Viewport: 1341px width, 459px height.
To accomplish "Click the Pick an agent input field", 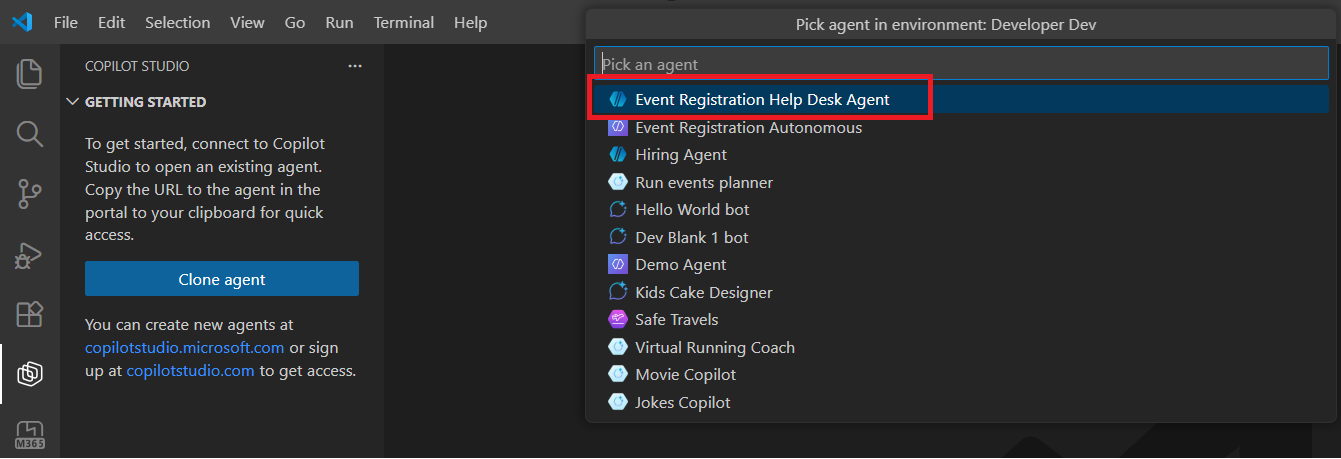I will [960, 64].
